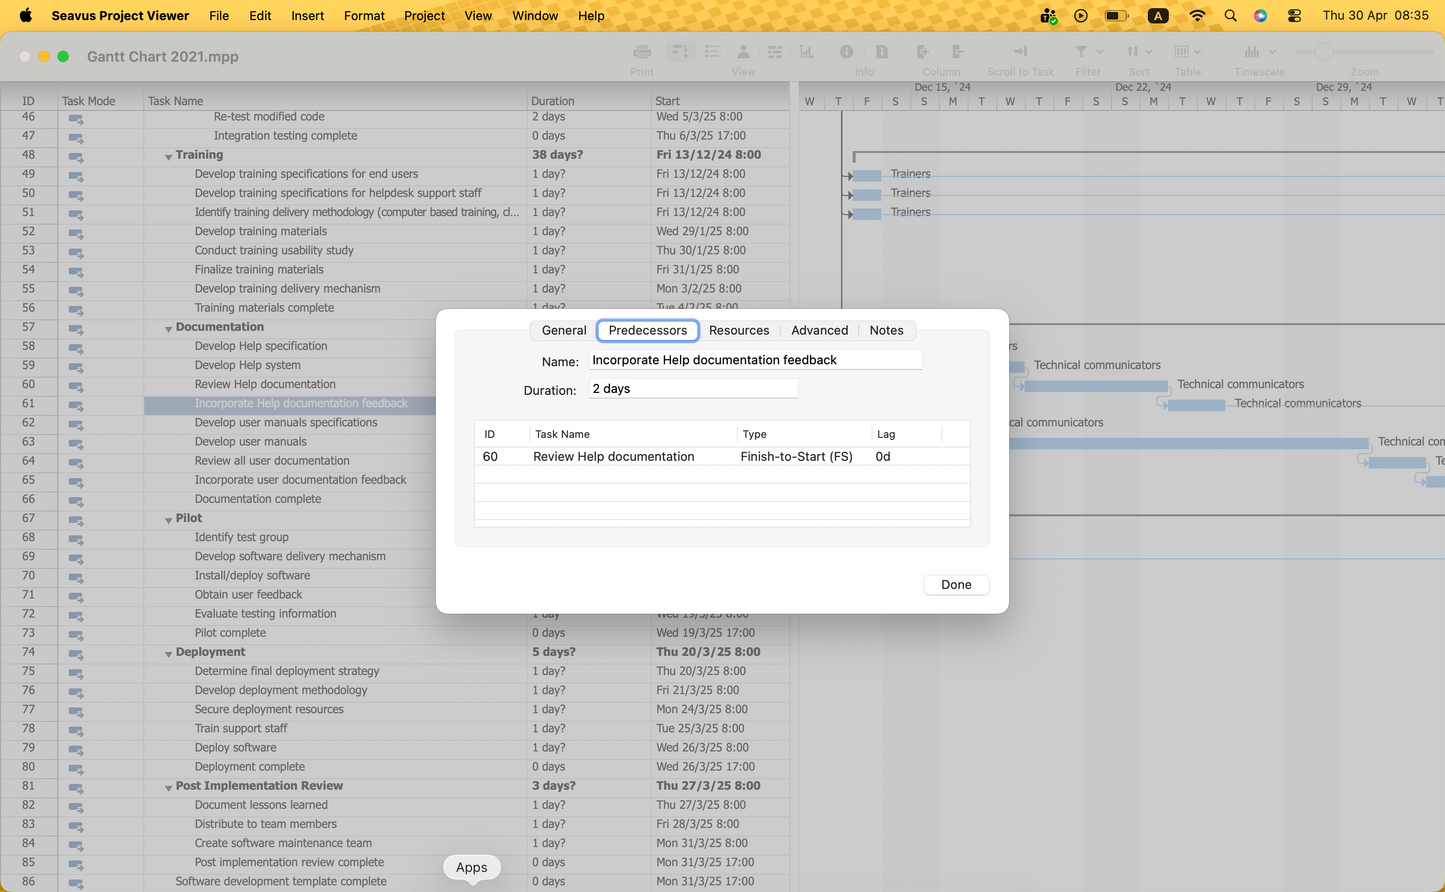This screenshot has width=1445, height=892.
Task: Click the Name input field
Action: (x=755, y=360)
